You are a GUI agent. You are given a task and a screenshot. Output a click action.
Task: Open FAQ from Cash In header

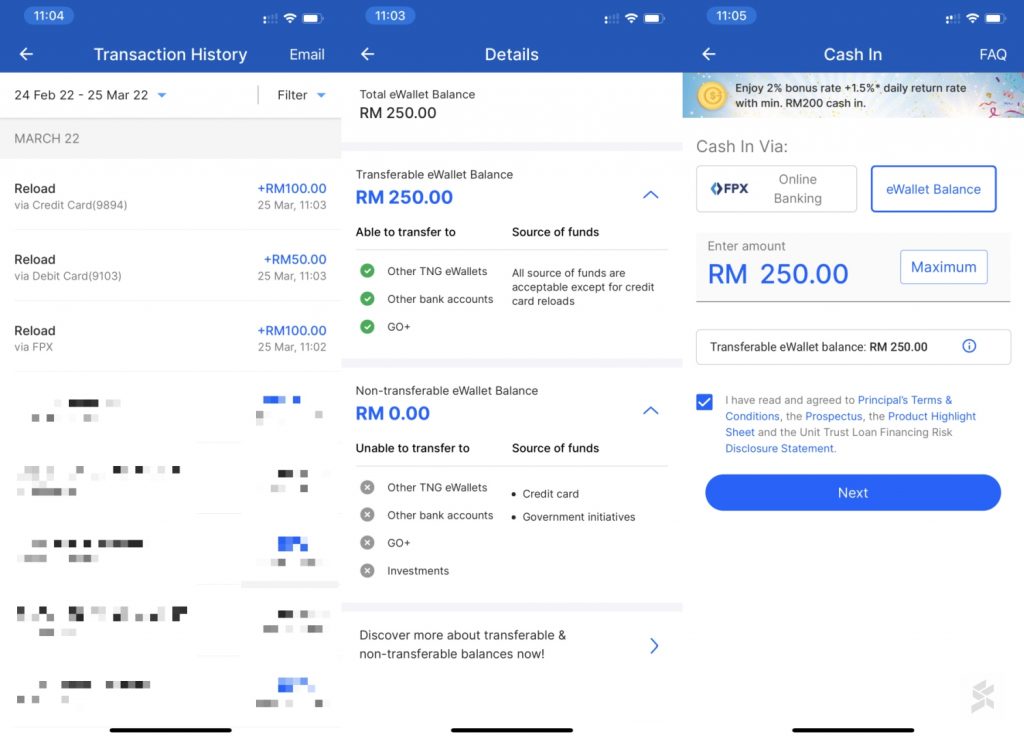pos(992,54)
